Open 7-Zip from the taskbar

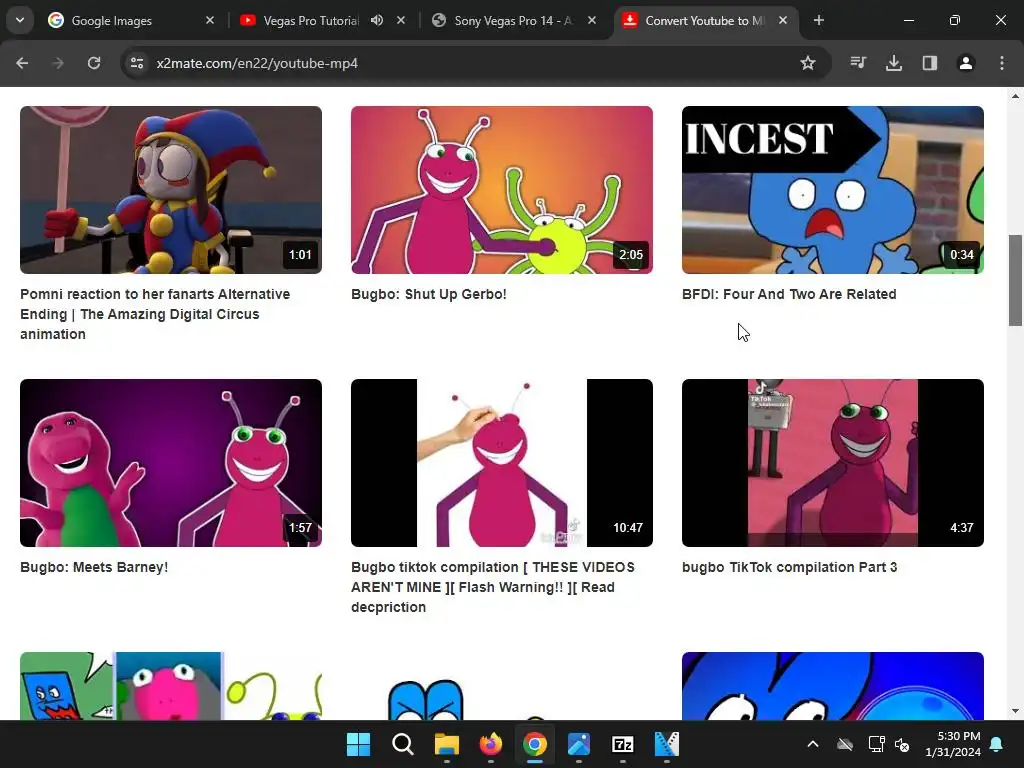[622, 744]
